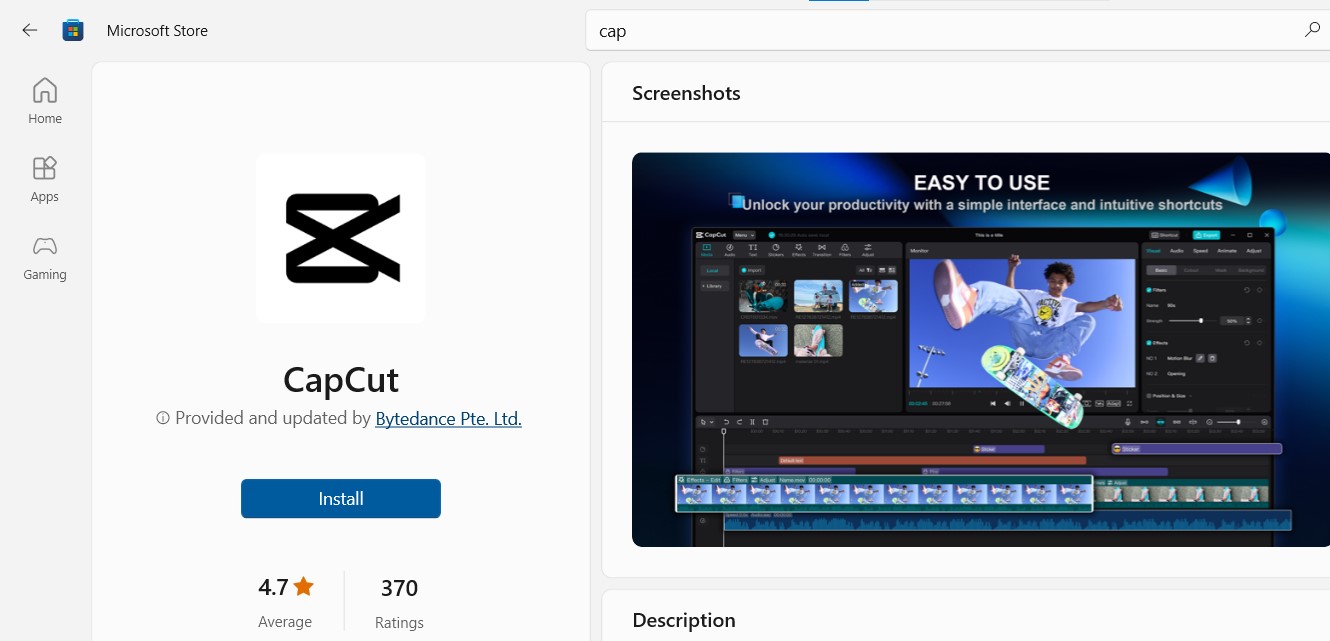Click the Description section heading
The height and width of the screenshot is (641, 1330).
pyautogui.click(x=684, y=620)
